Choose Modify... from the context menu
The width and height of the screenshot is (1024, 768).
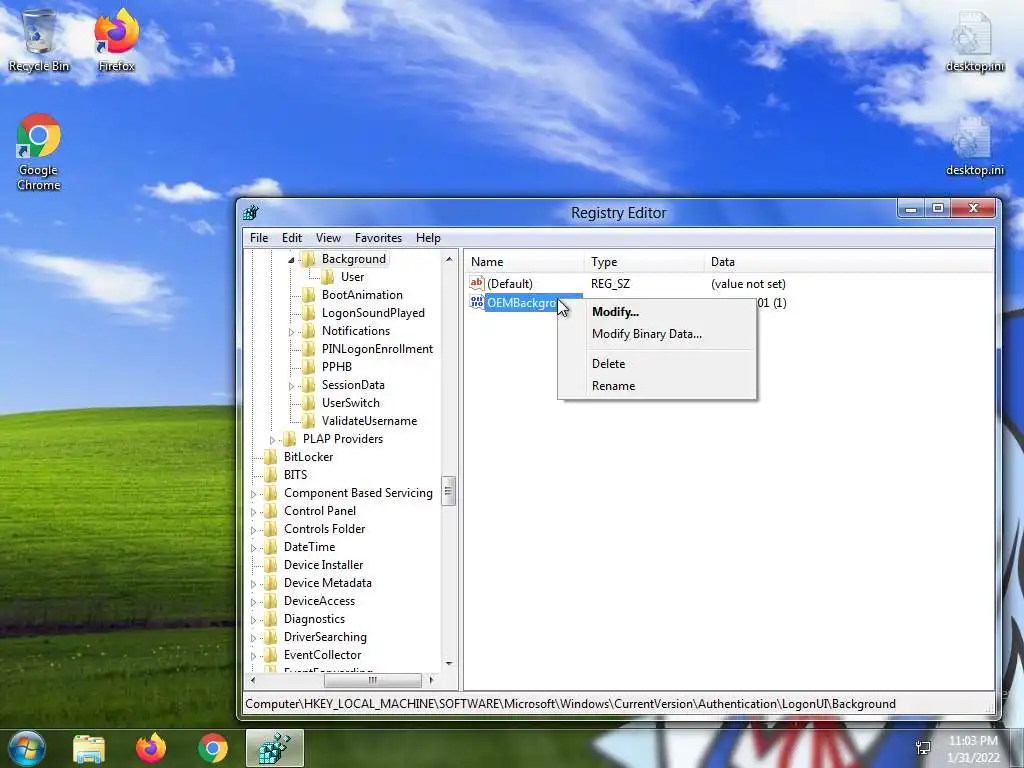[657, 312]
